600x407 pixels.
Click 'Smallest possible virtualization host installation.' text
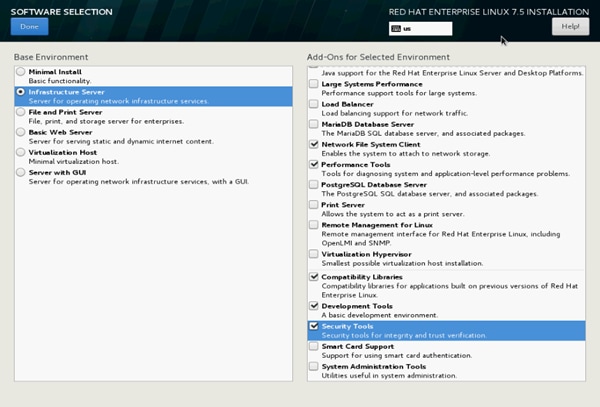tap(402, 264)
